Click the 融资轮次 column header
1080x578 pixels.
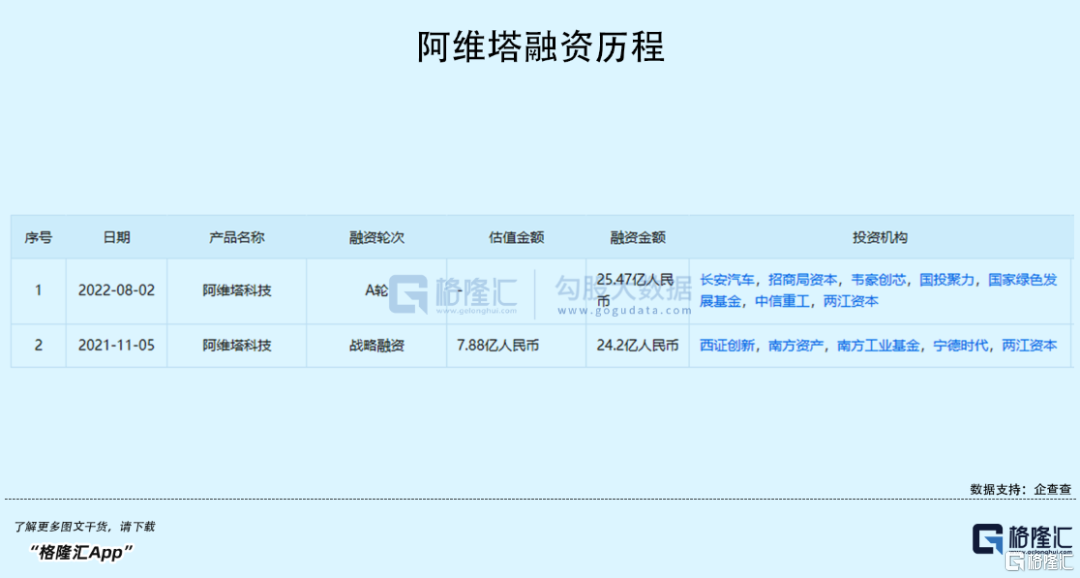pyautogui.click(x=377, y=238)
